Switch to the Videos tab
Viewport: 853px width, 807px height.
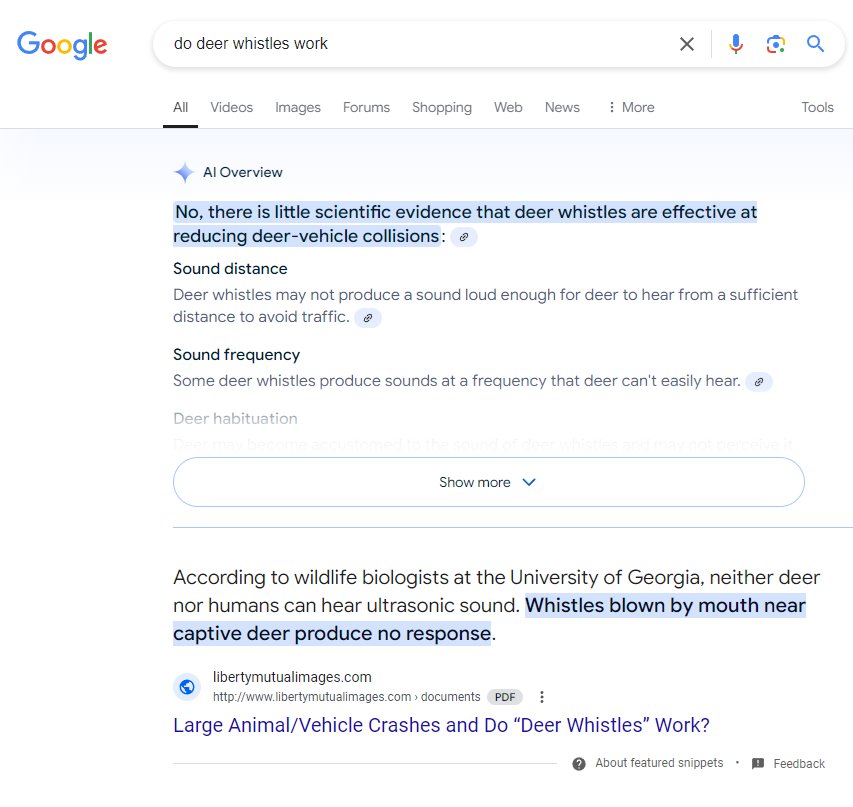point(232,107)
